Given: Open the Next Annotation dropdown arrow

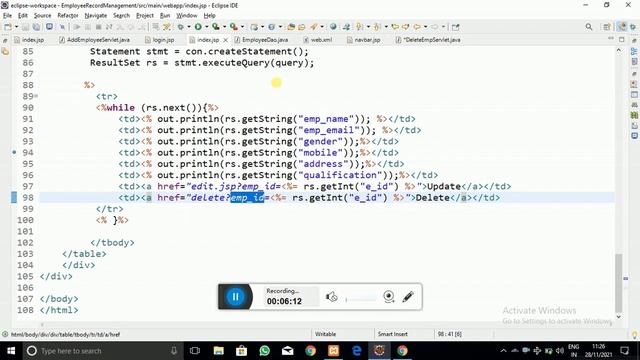Looking at the screenshot, I should click(368, 27).
